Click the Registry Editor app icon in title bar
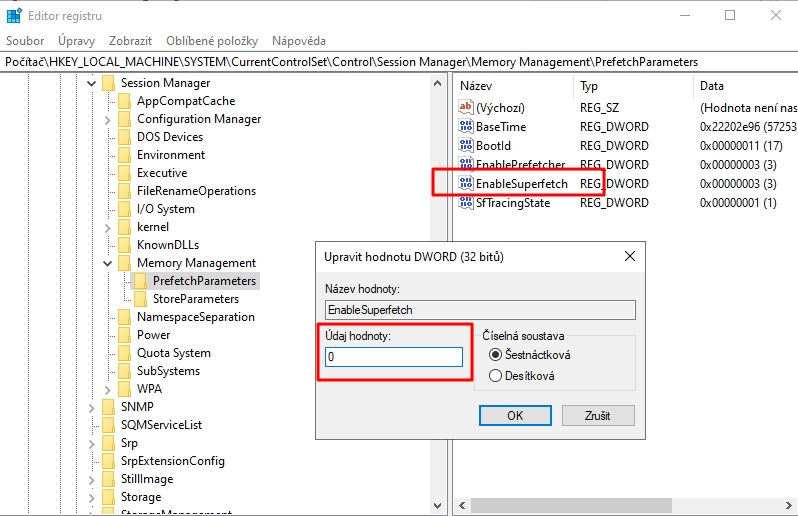This screenshot has height=516, width=798. [x=14, y=15]
